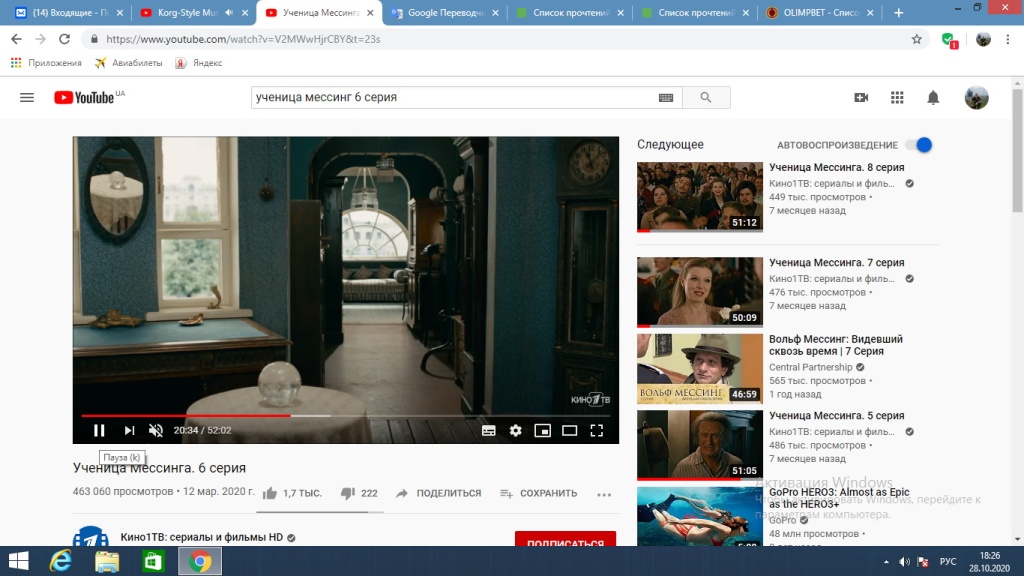Open video player settings gear

pyautogui.click(x=516, y=430)
